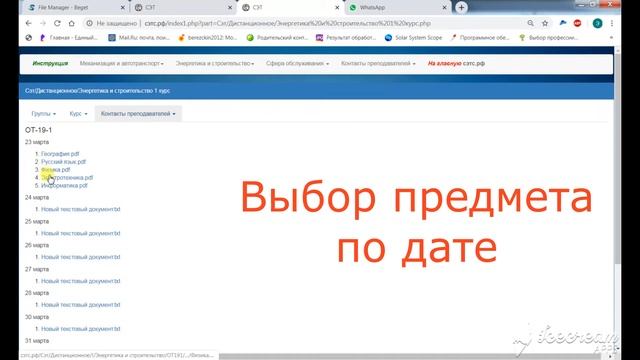
Task: Open Русский язык.pdf link
Action: click(x=63, y=162)
